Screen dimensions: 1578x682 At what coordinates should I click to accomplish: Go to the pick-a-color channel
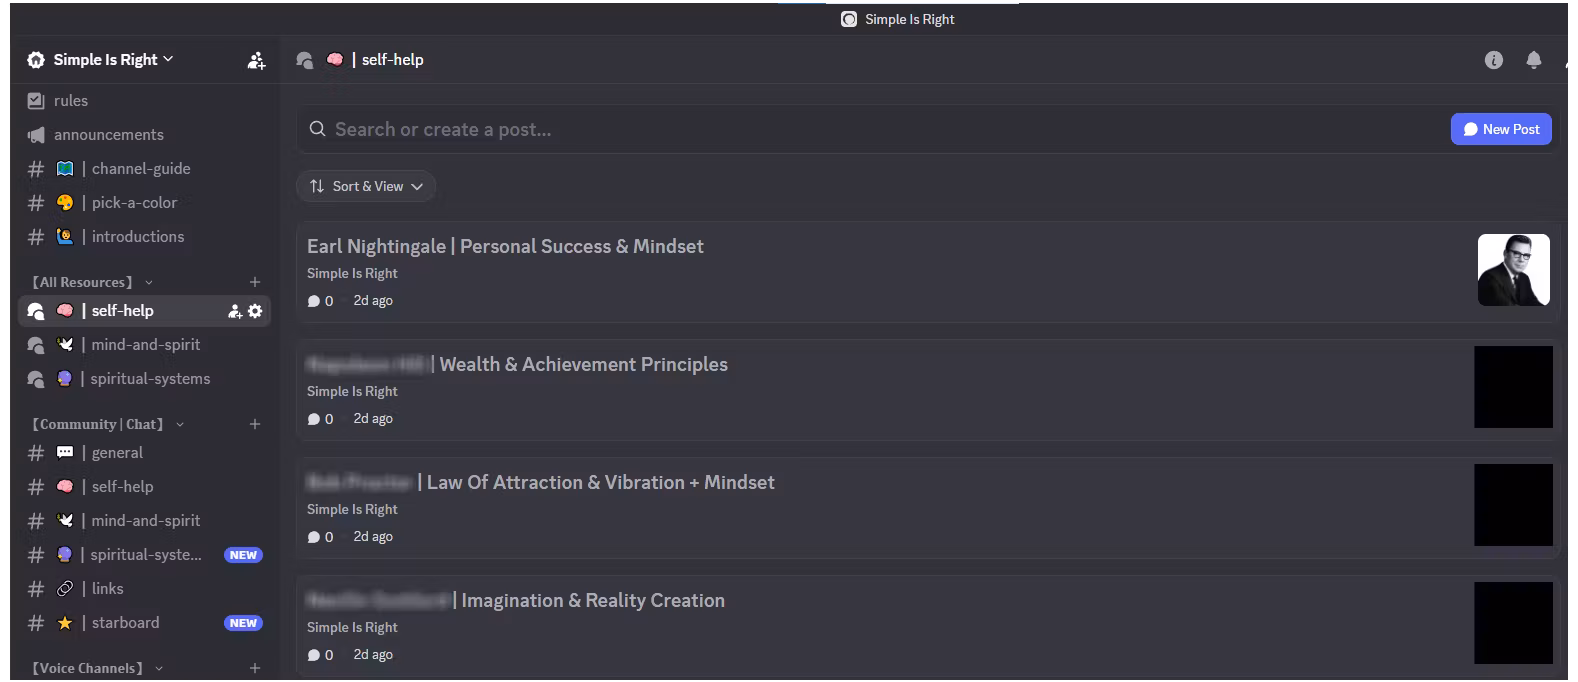133,203
